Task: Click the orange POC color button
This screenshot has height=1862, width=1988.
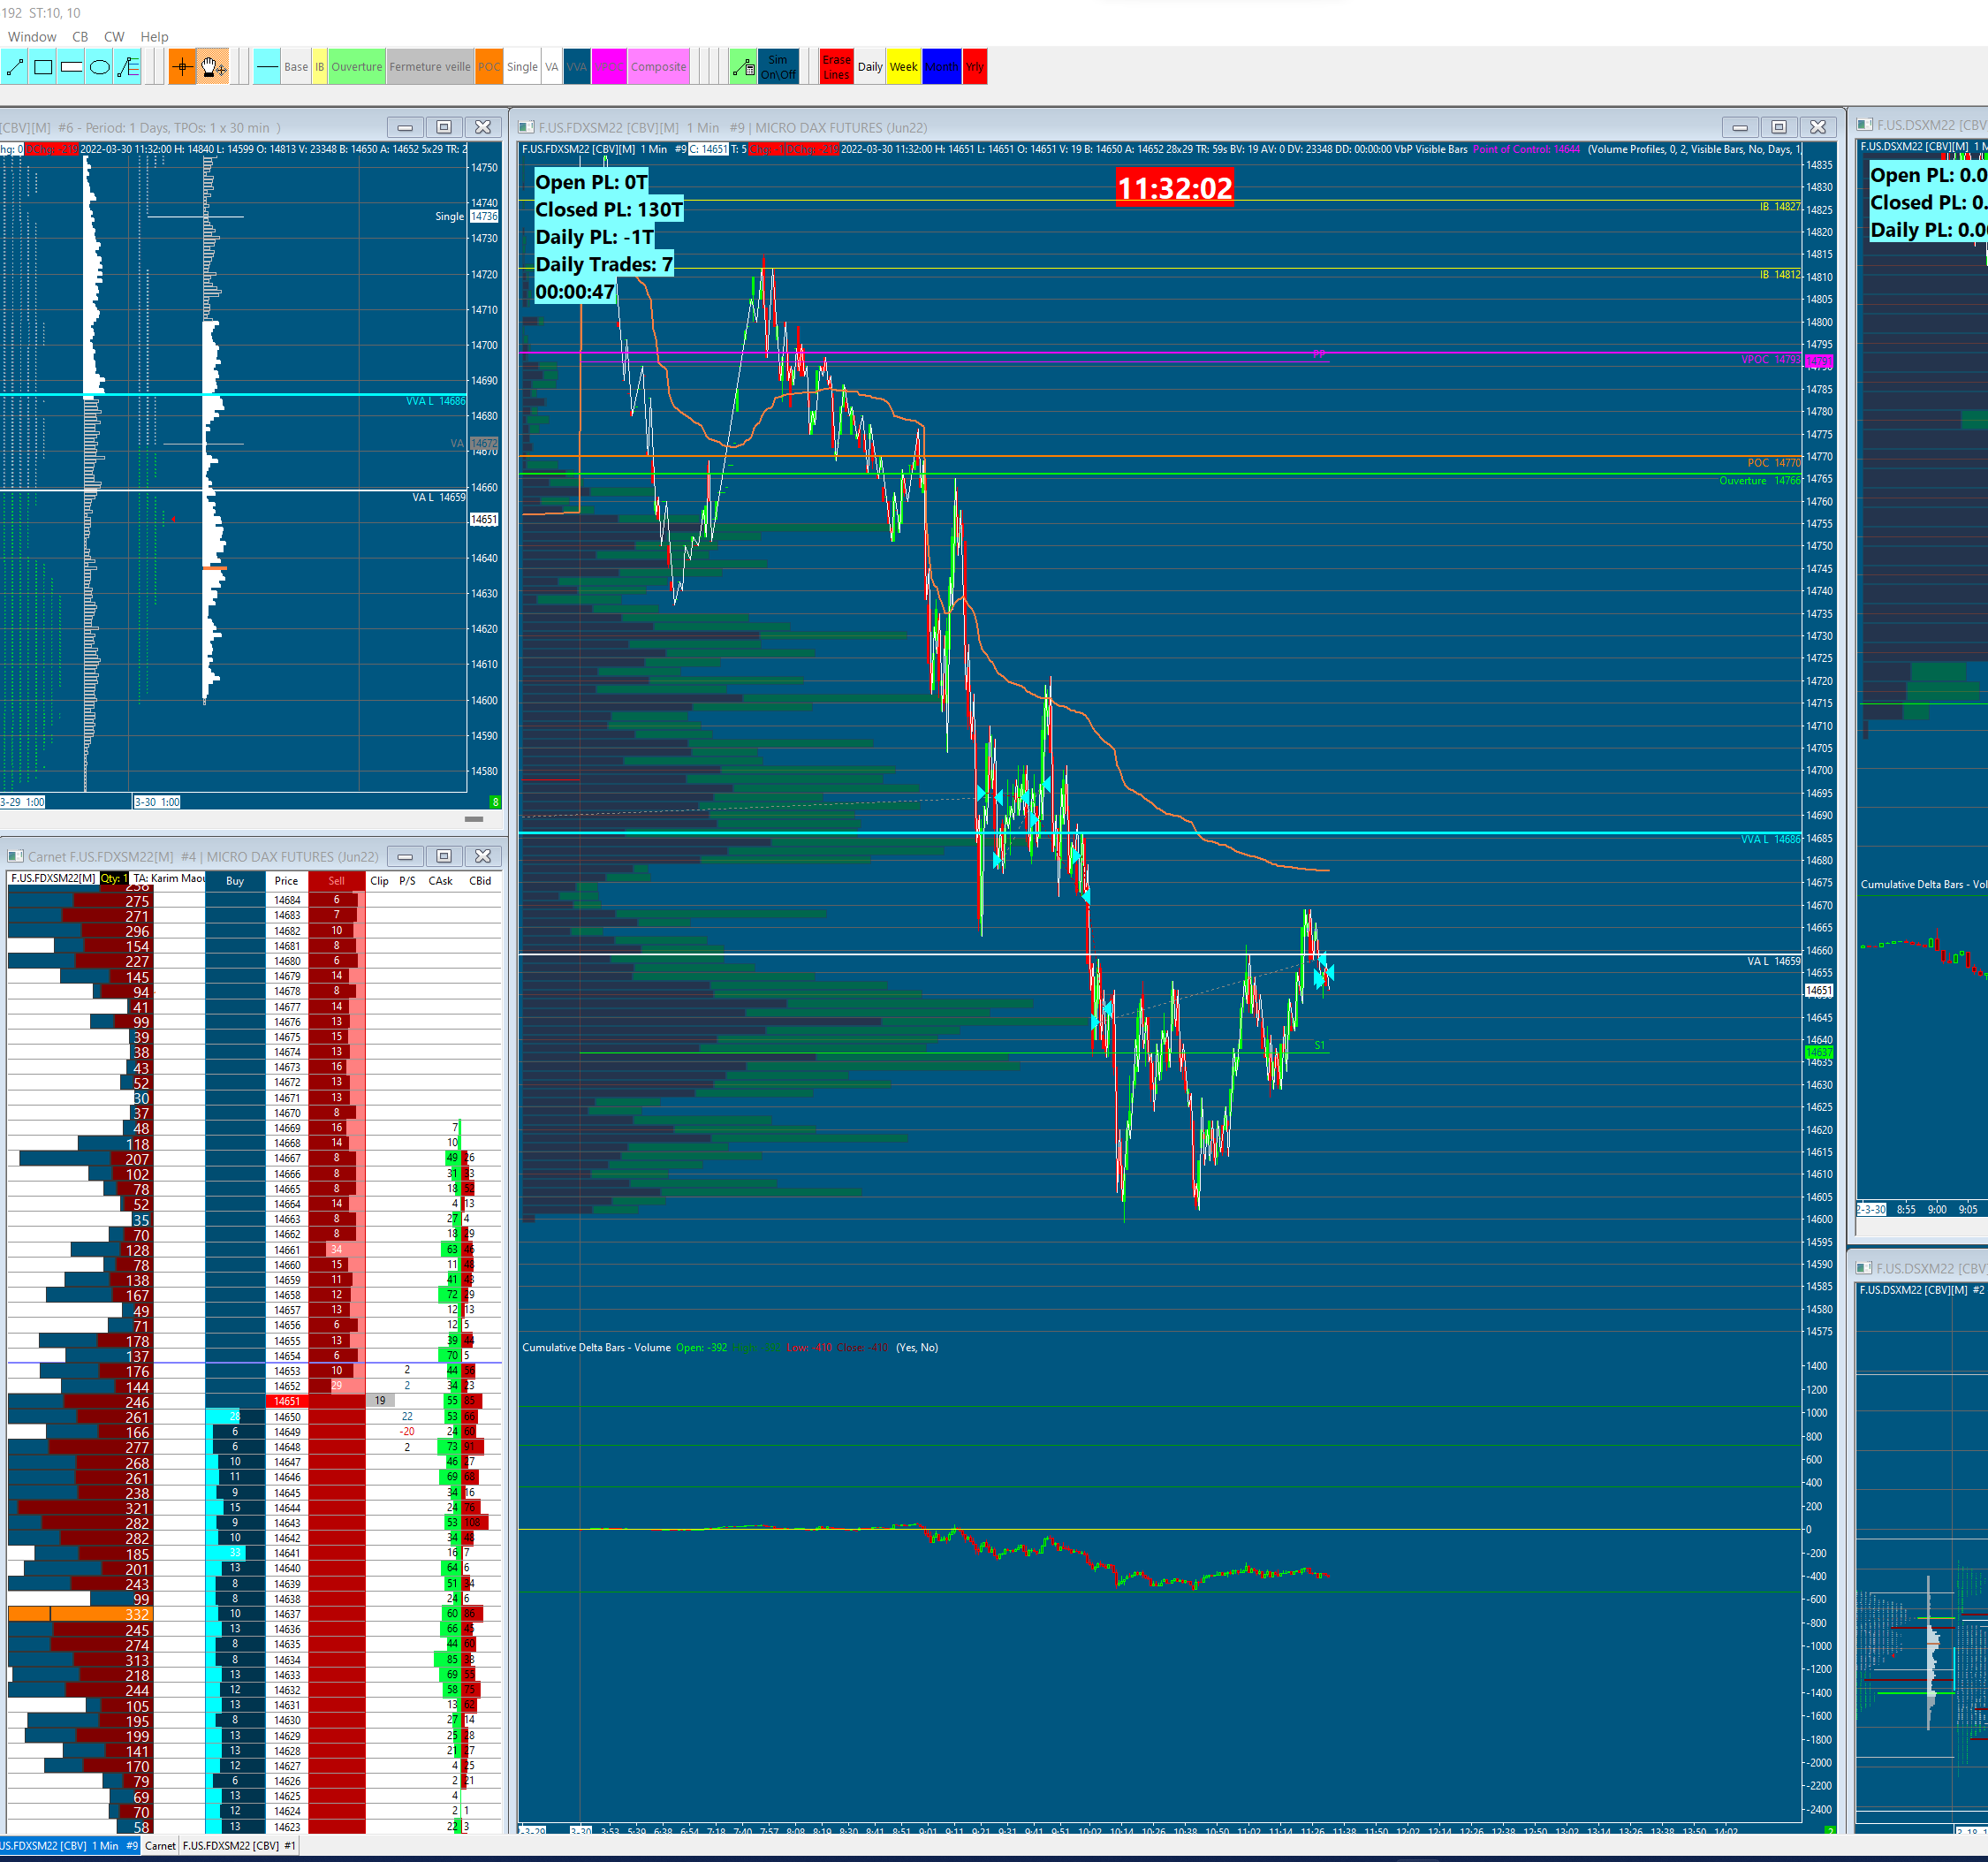Action: click(x=489, y=67)
